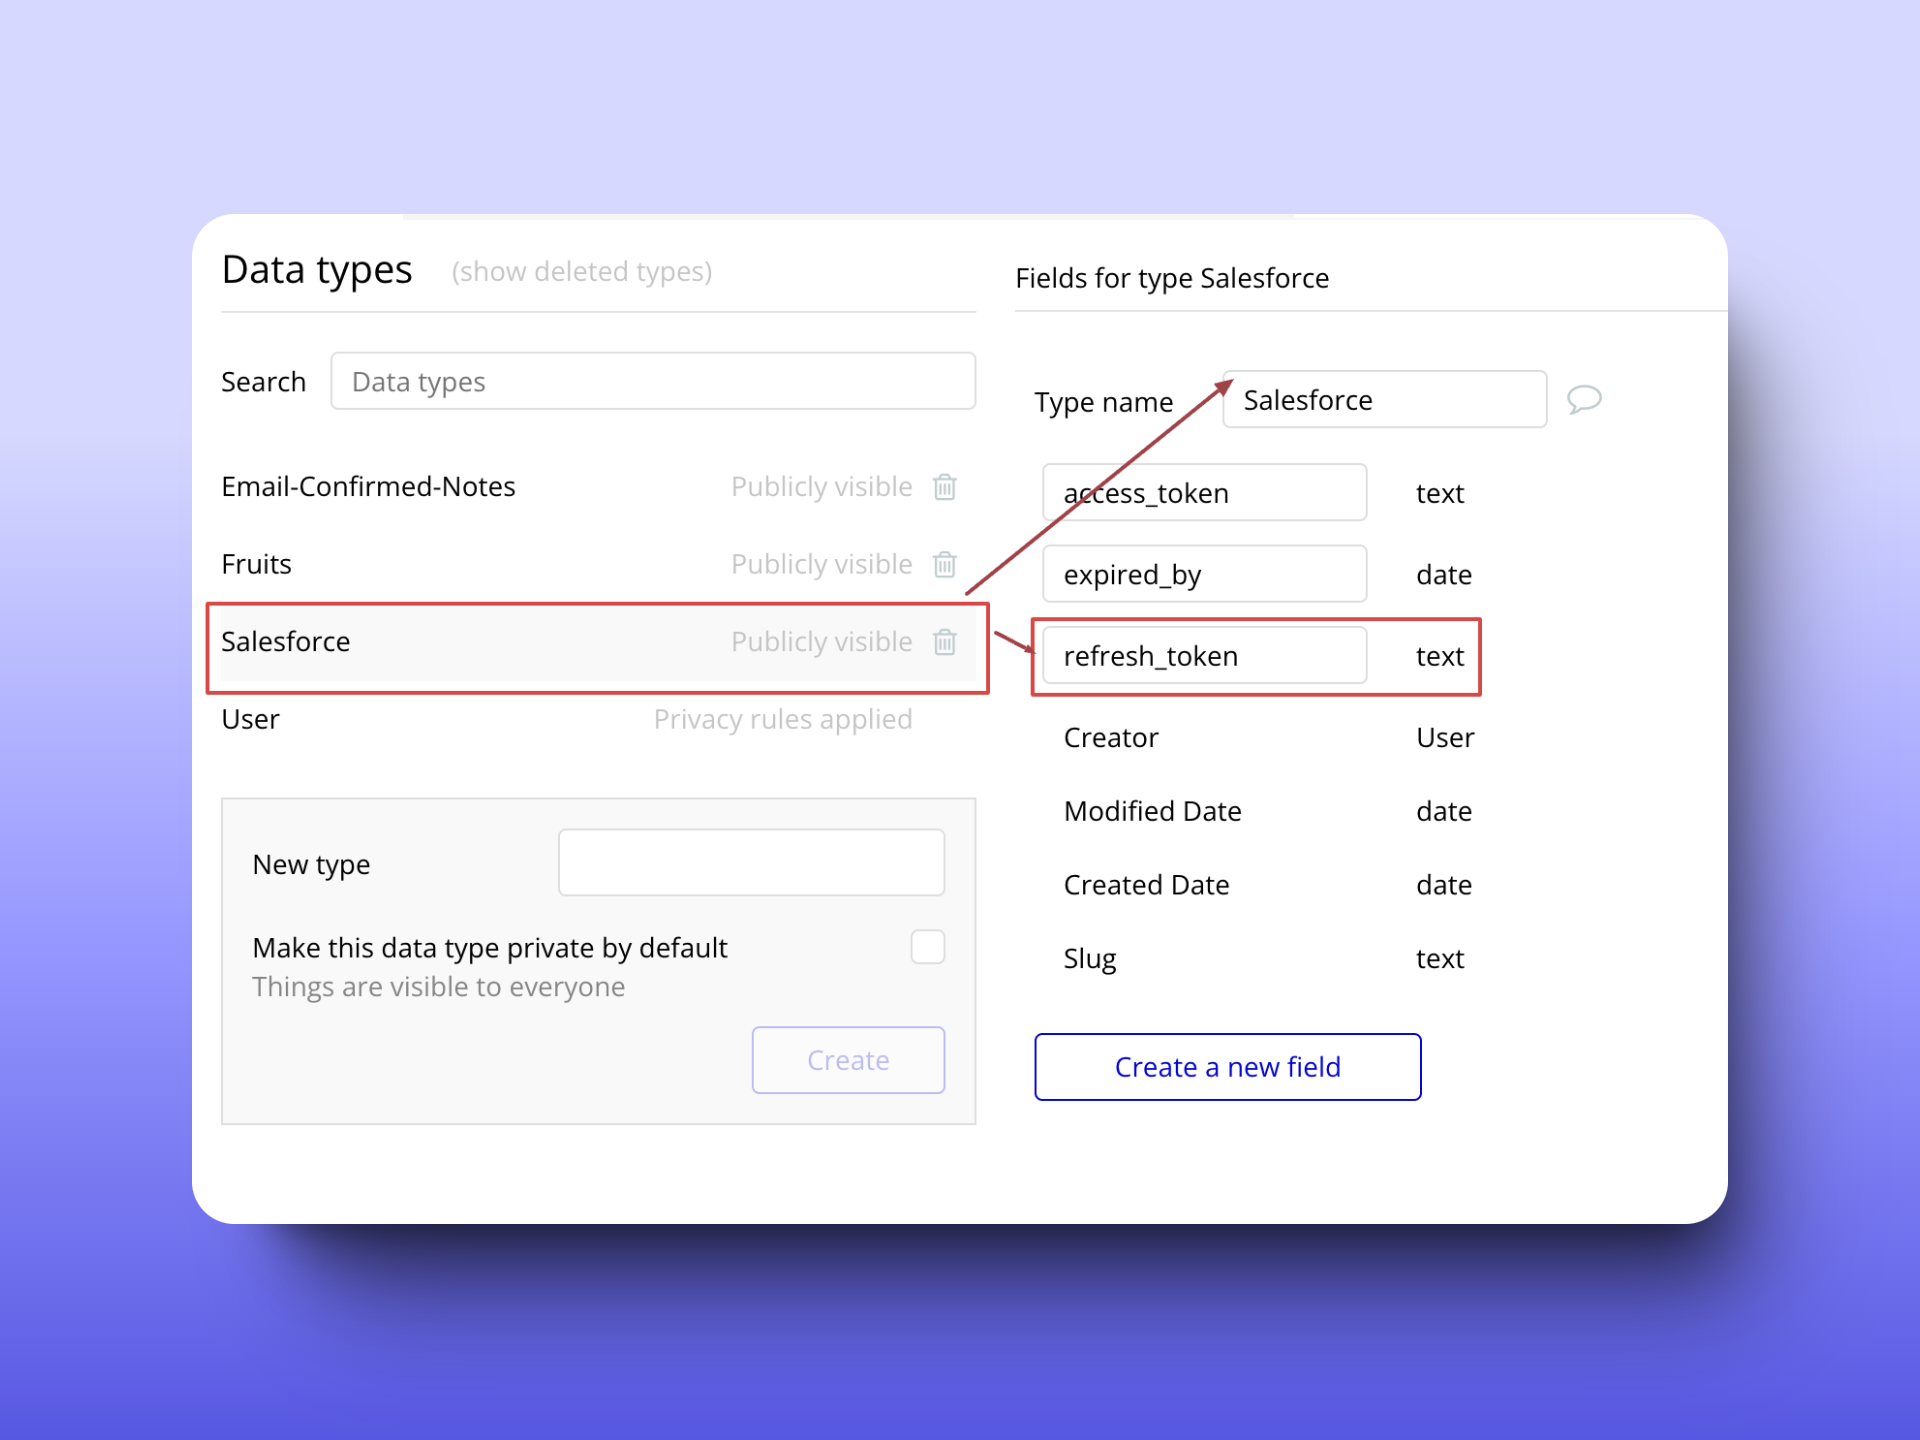Click the Creator field row
Screen dimensions: 1920x1440
click(x=1269, y=738)
